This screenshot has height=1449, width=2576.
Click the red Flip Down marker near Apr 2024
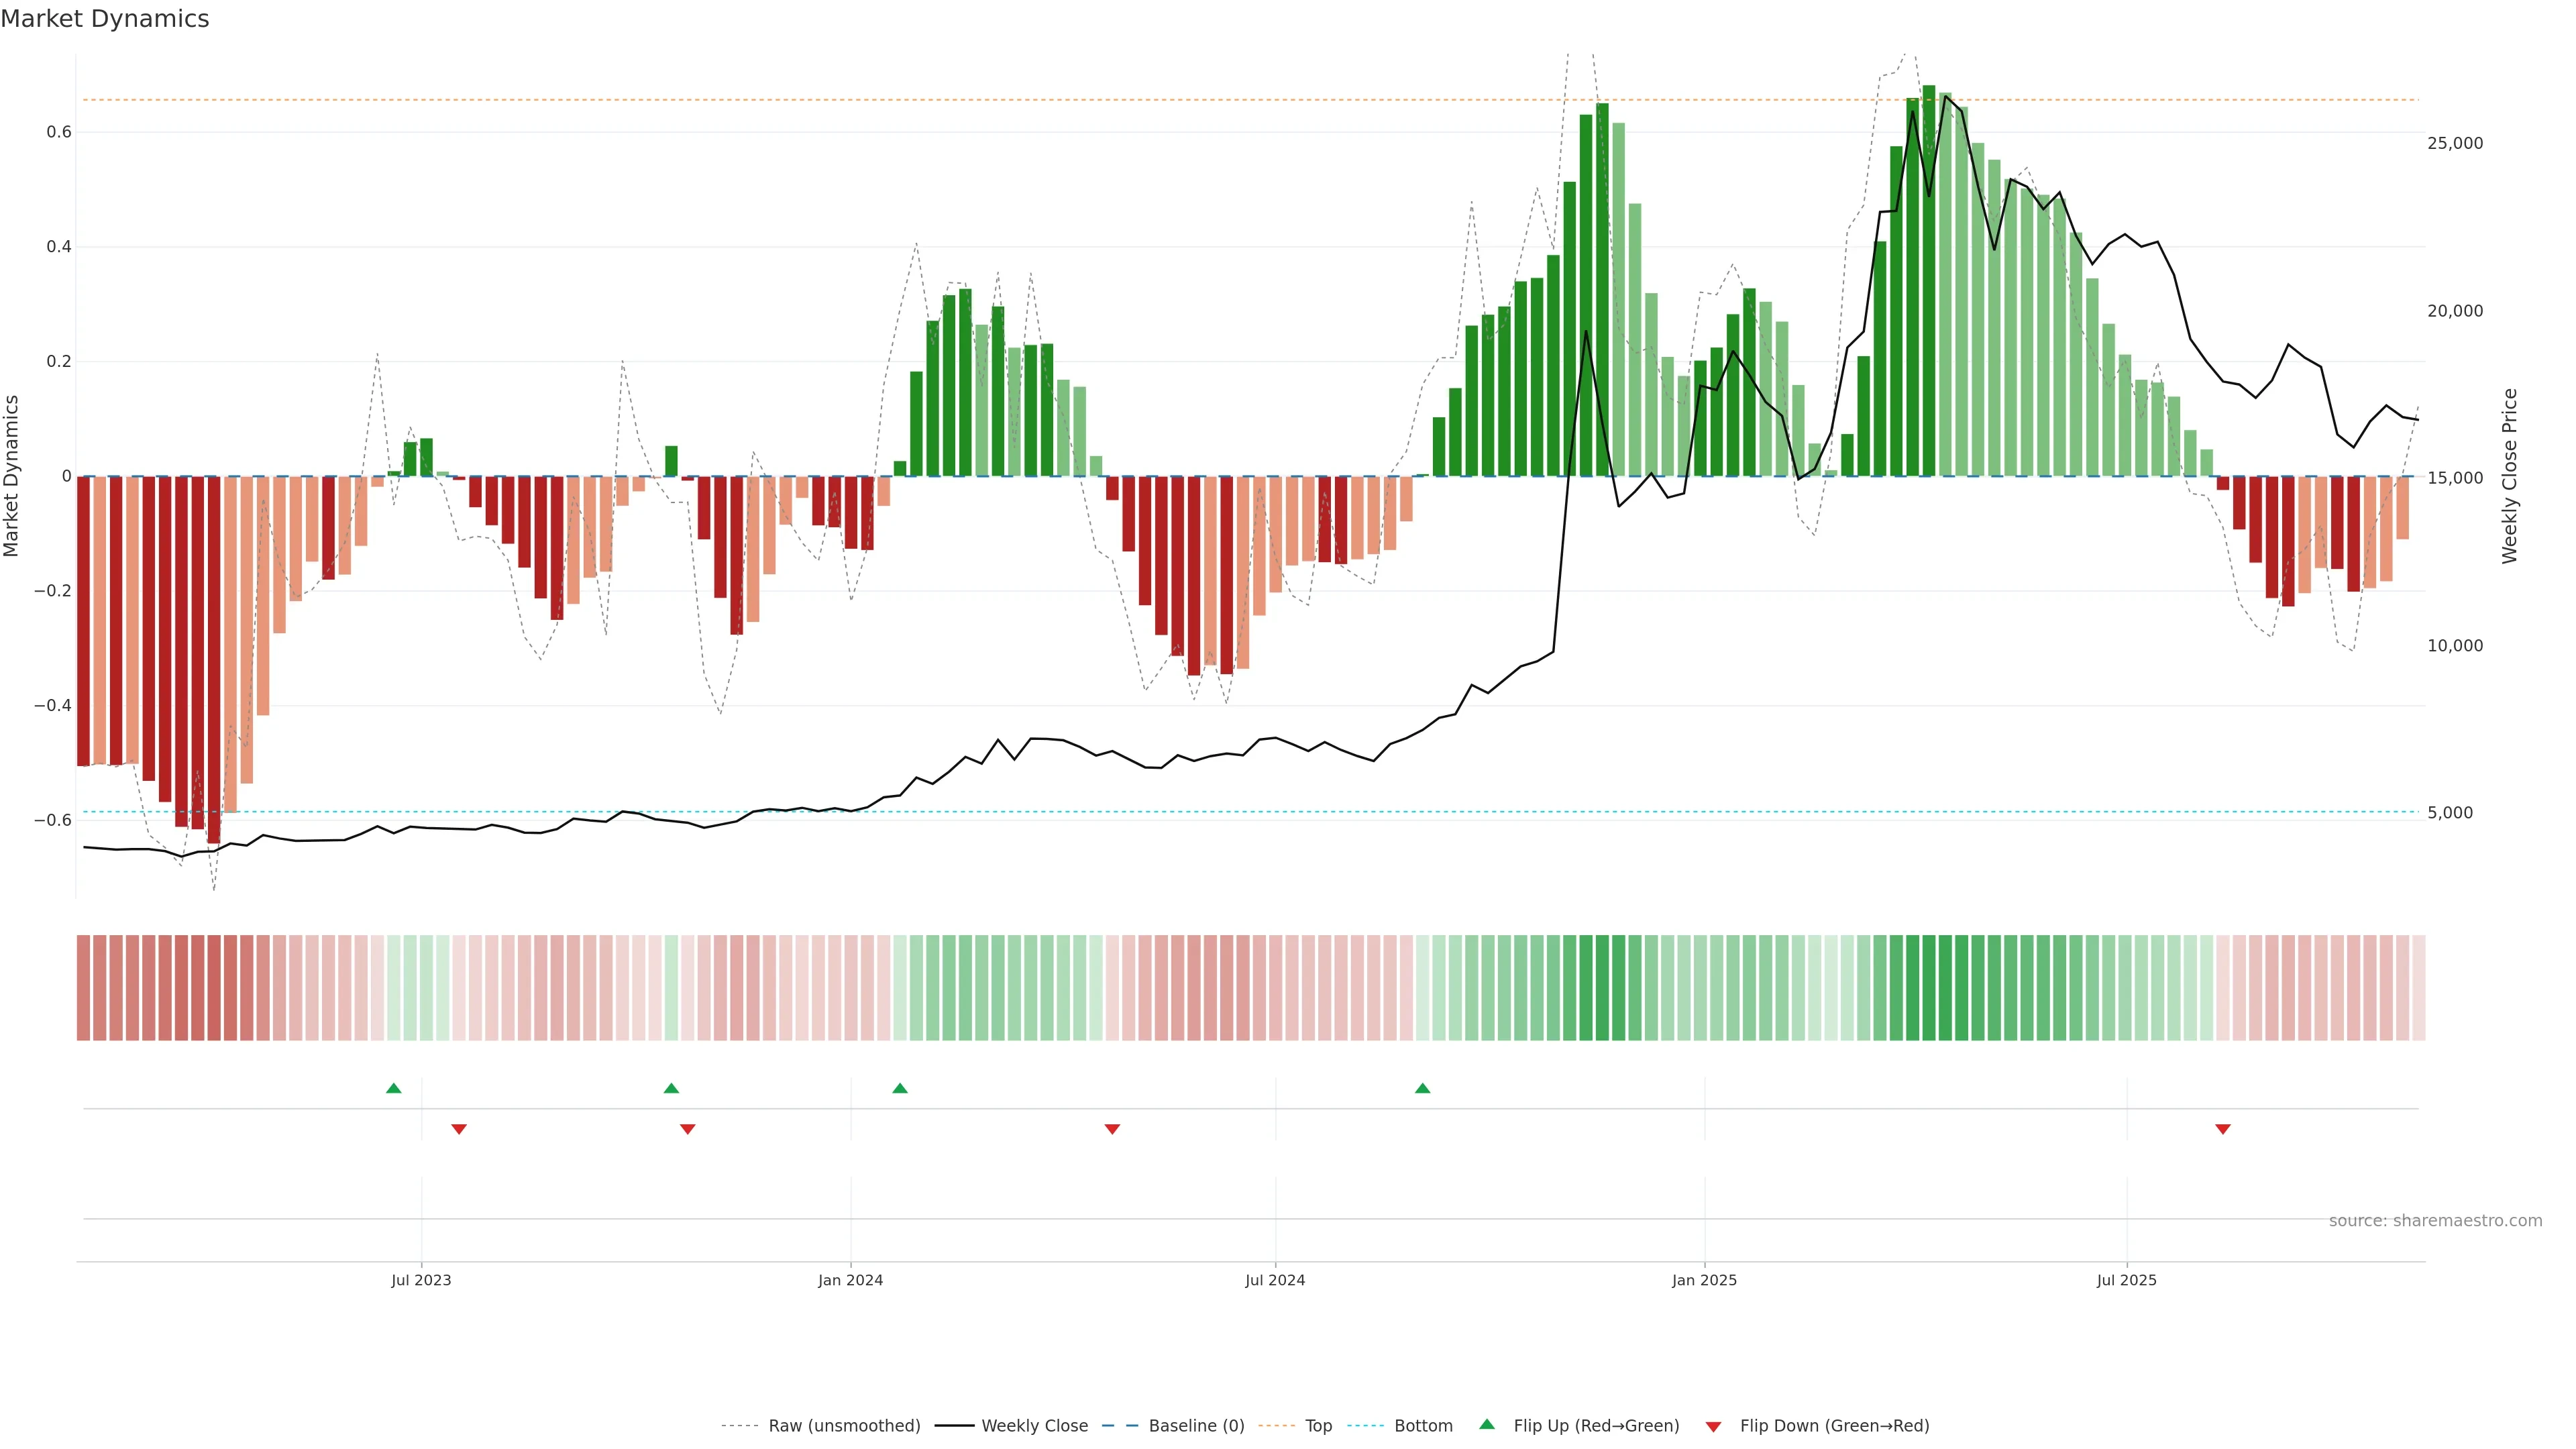pyautogui.click(x=1112, y=1129)
